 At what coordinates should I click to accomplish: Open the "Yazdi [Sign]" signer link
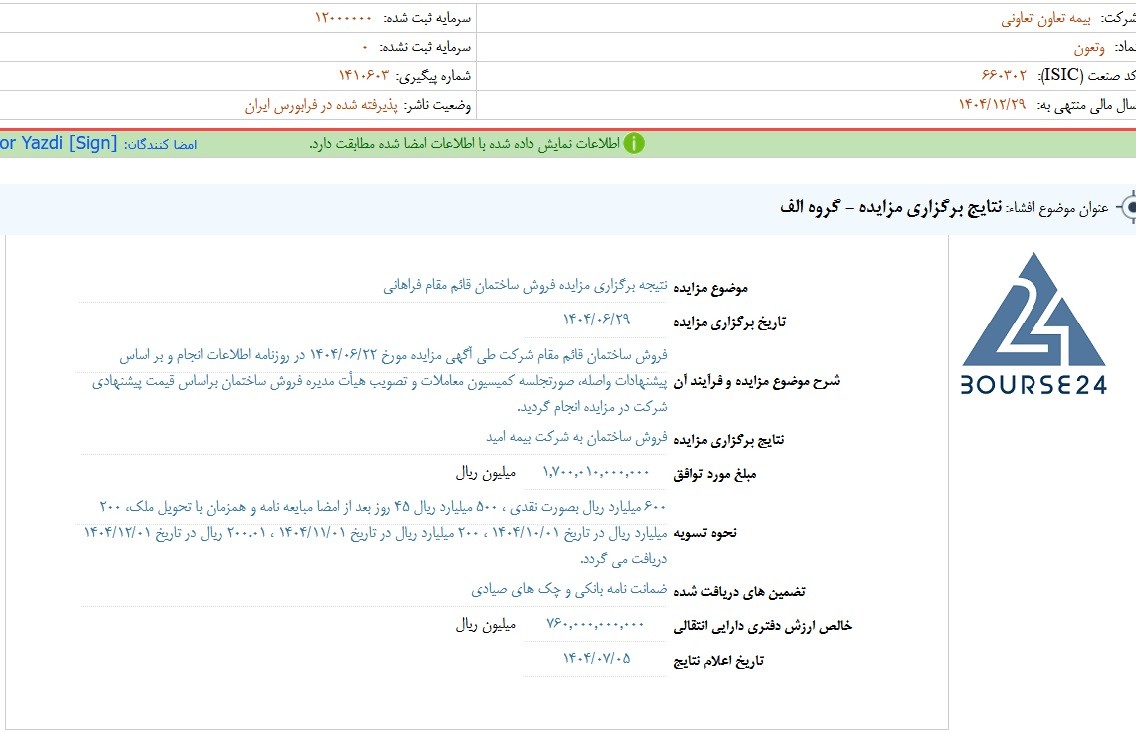pyautogui.click(x=58, y=143)
